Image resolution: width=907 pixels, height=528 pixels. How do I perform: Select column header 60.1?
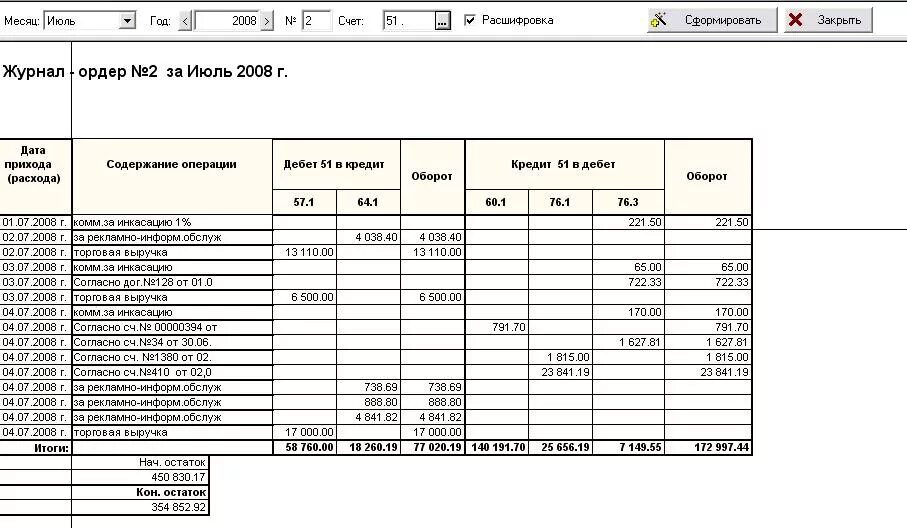pos(496,202)
